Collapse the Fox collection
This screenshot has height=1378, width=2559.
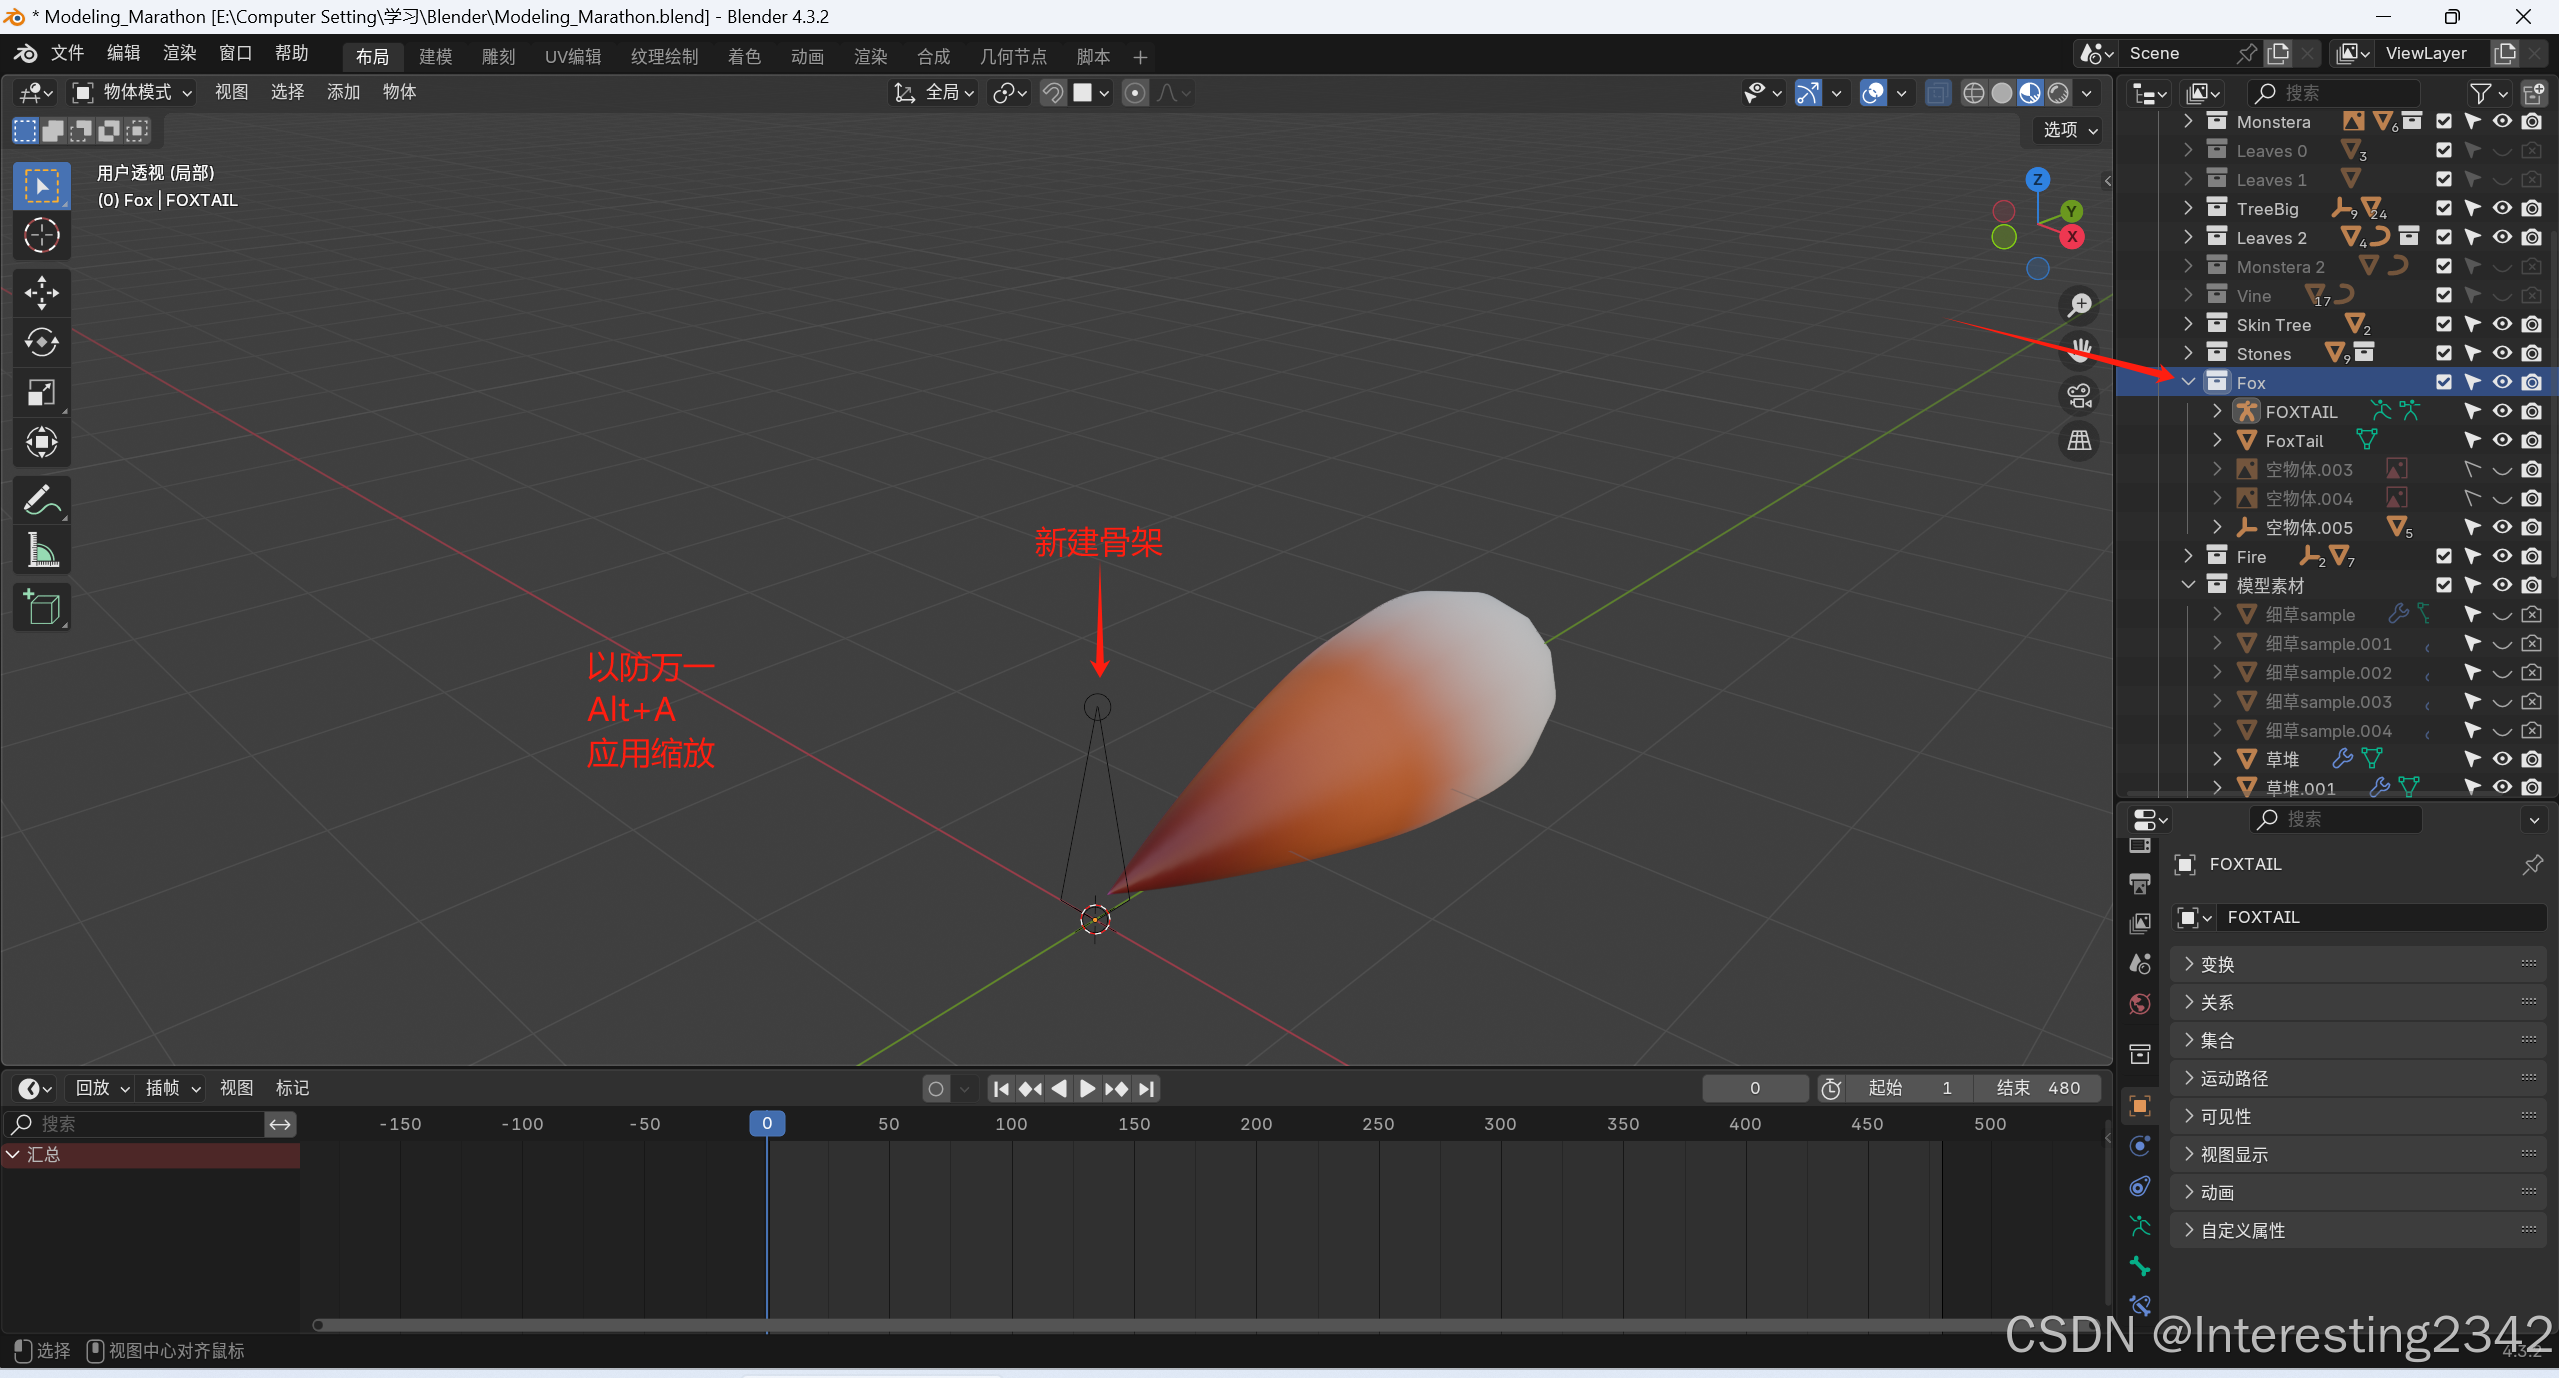tap(2188, 382)
